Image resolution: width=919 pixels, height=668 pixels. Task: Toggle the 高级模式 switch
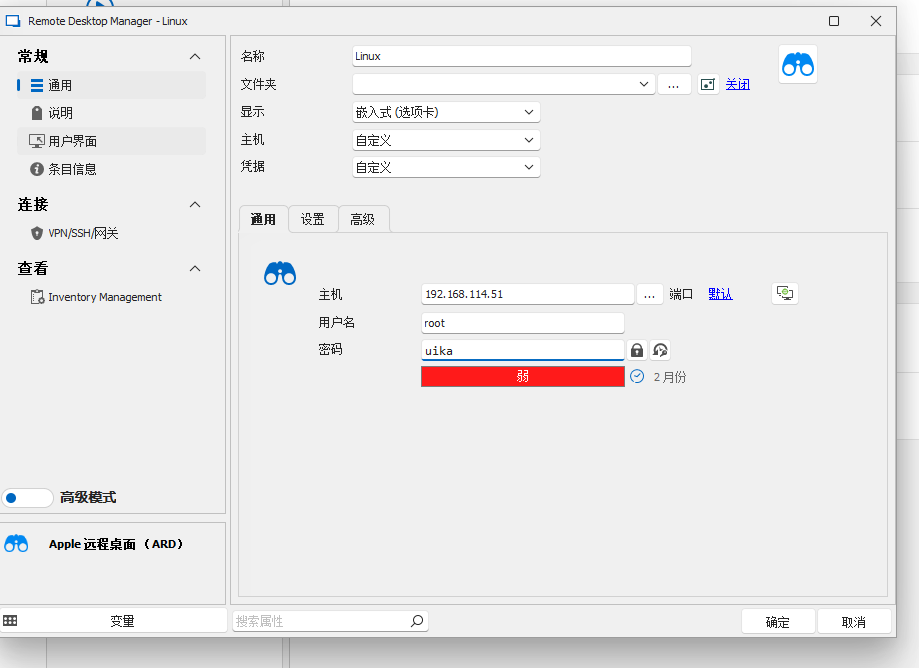[28, 497]
